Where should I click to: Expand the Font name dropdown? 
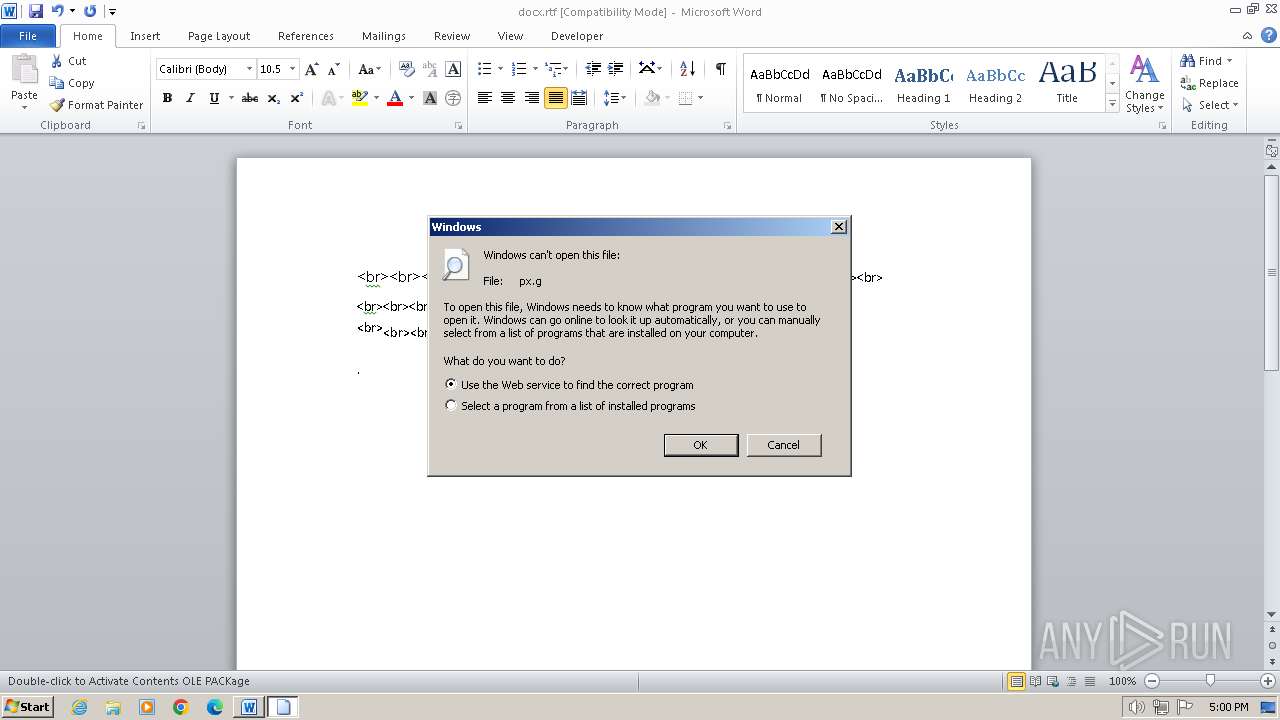click(249, 69)
